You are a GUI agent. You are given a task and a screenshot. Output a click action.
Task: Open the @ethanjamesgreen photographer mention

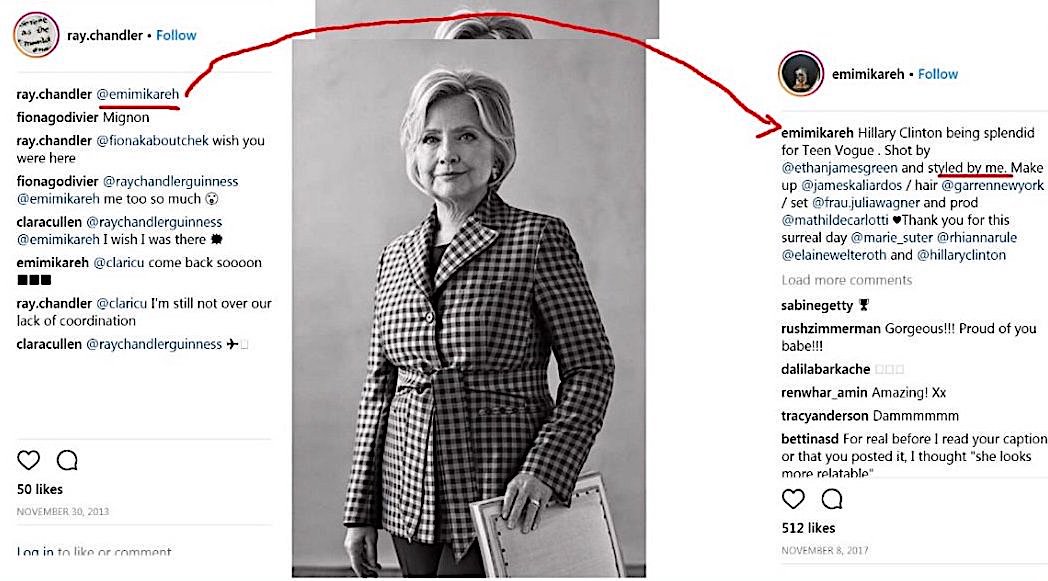pos(839,168)
